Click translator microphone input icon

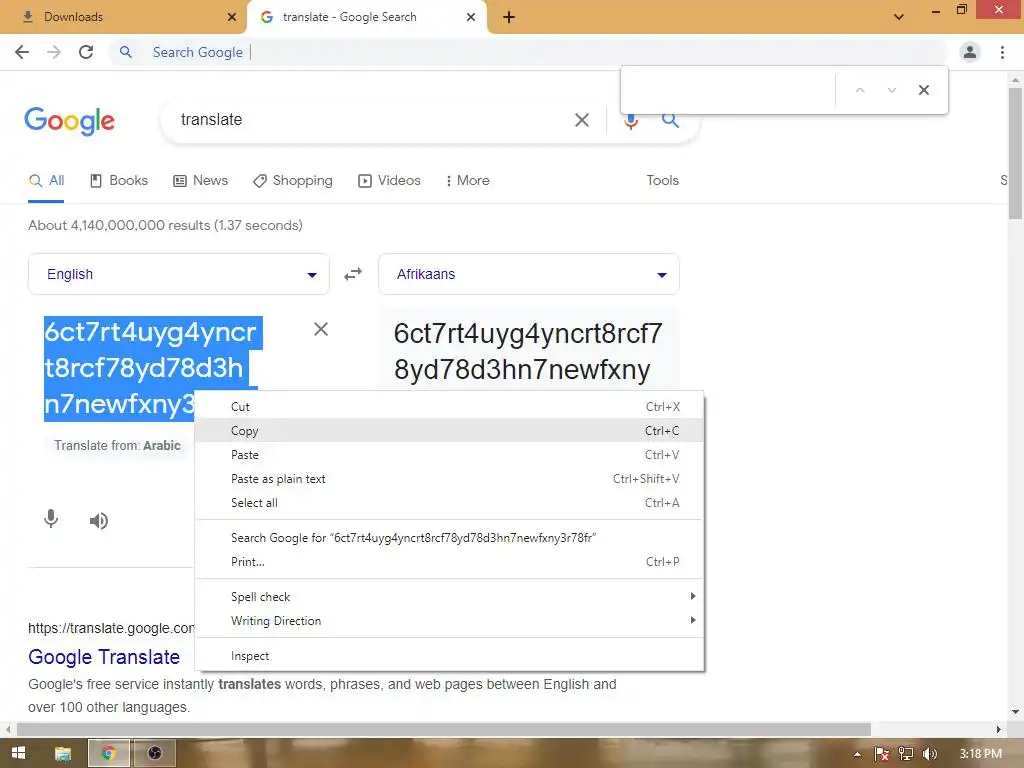pos(51,520)
